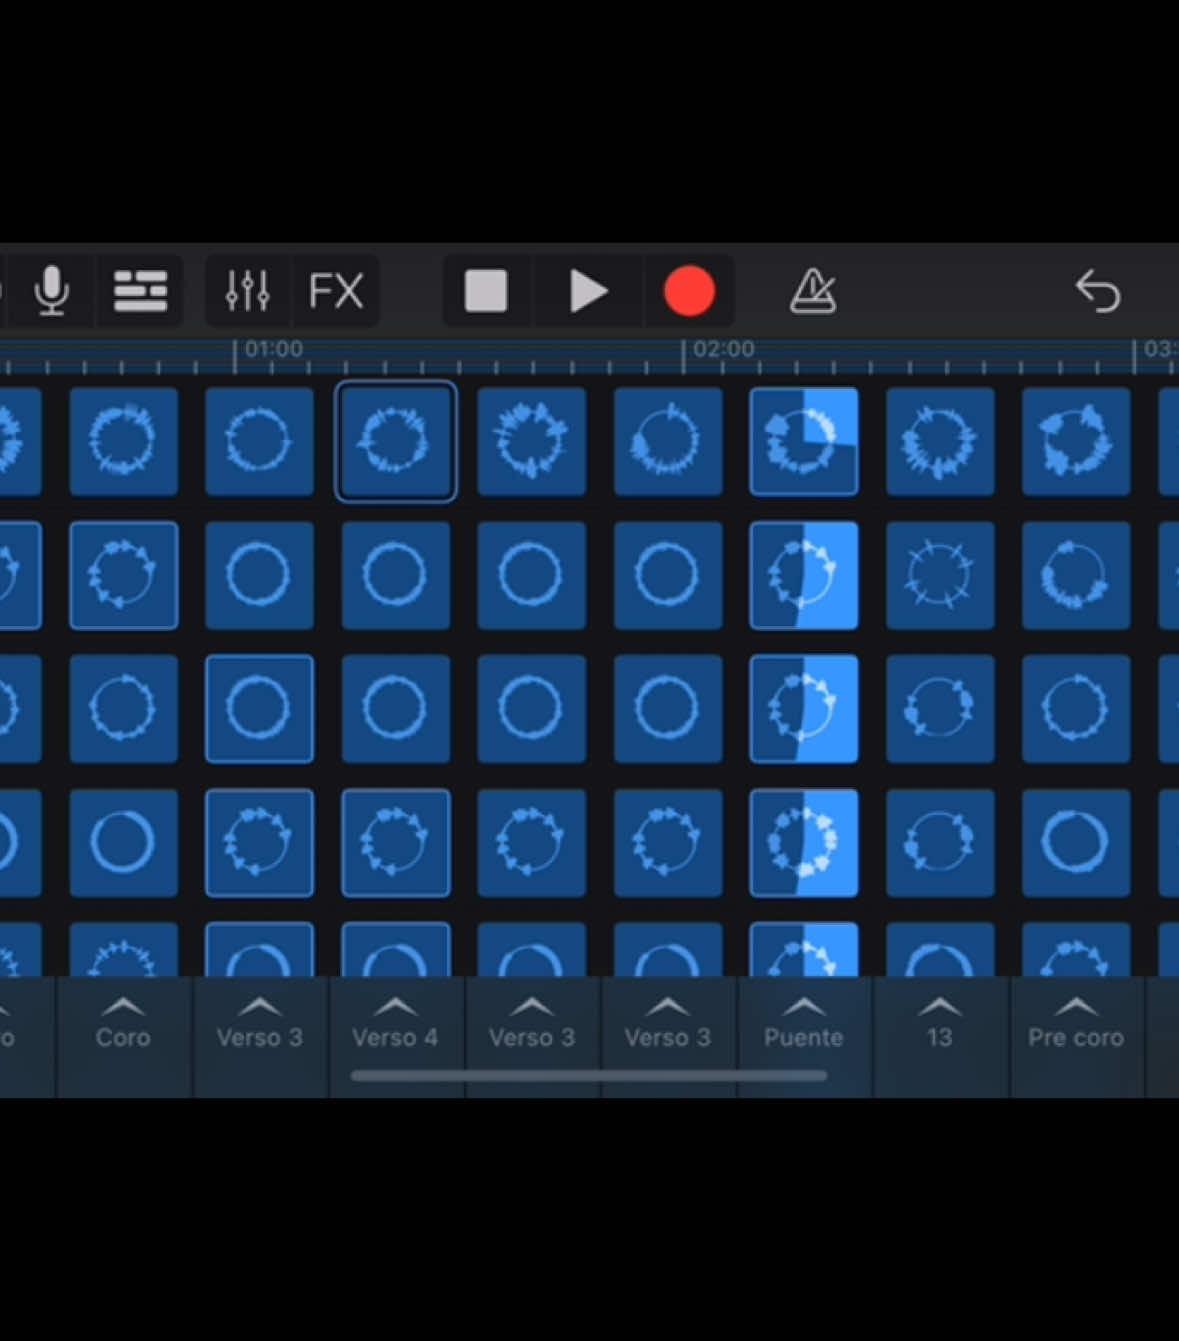Trigger column 13 chevron

pos(939,1006)
